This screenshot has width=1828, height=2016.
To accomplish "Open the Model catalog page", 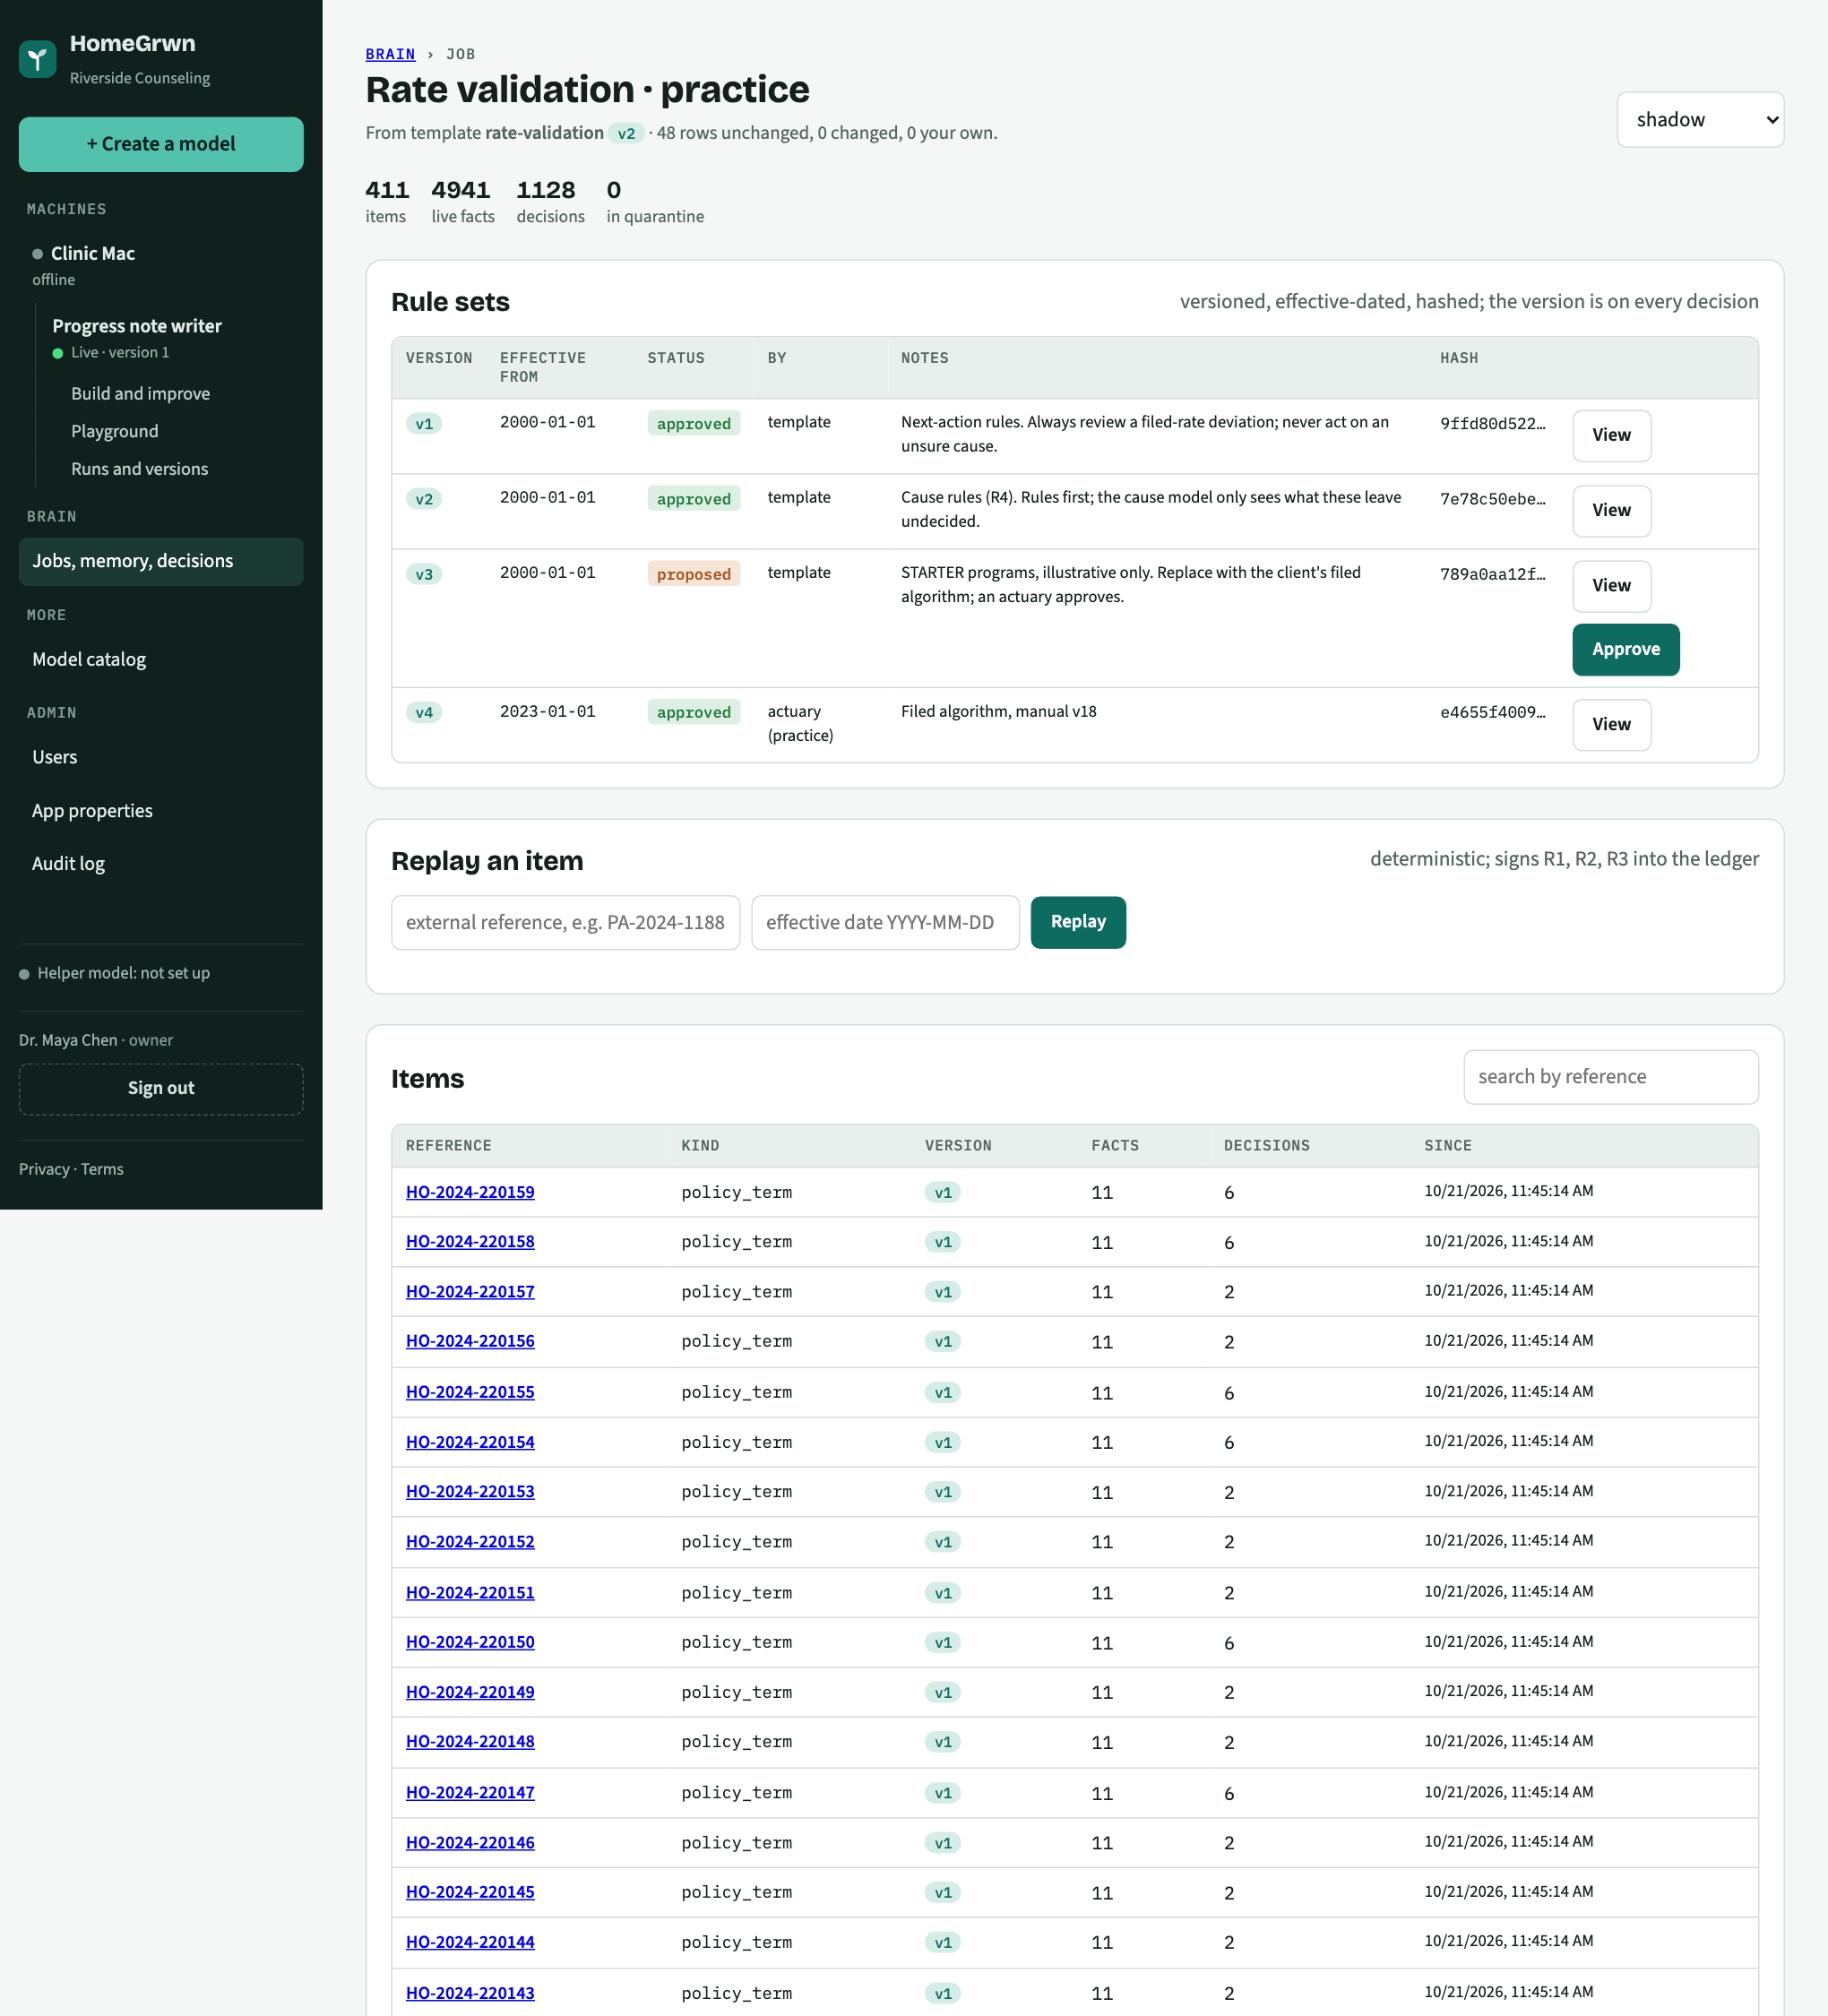I will coord(89,660).
